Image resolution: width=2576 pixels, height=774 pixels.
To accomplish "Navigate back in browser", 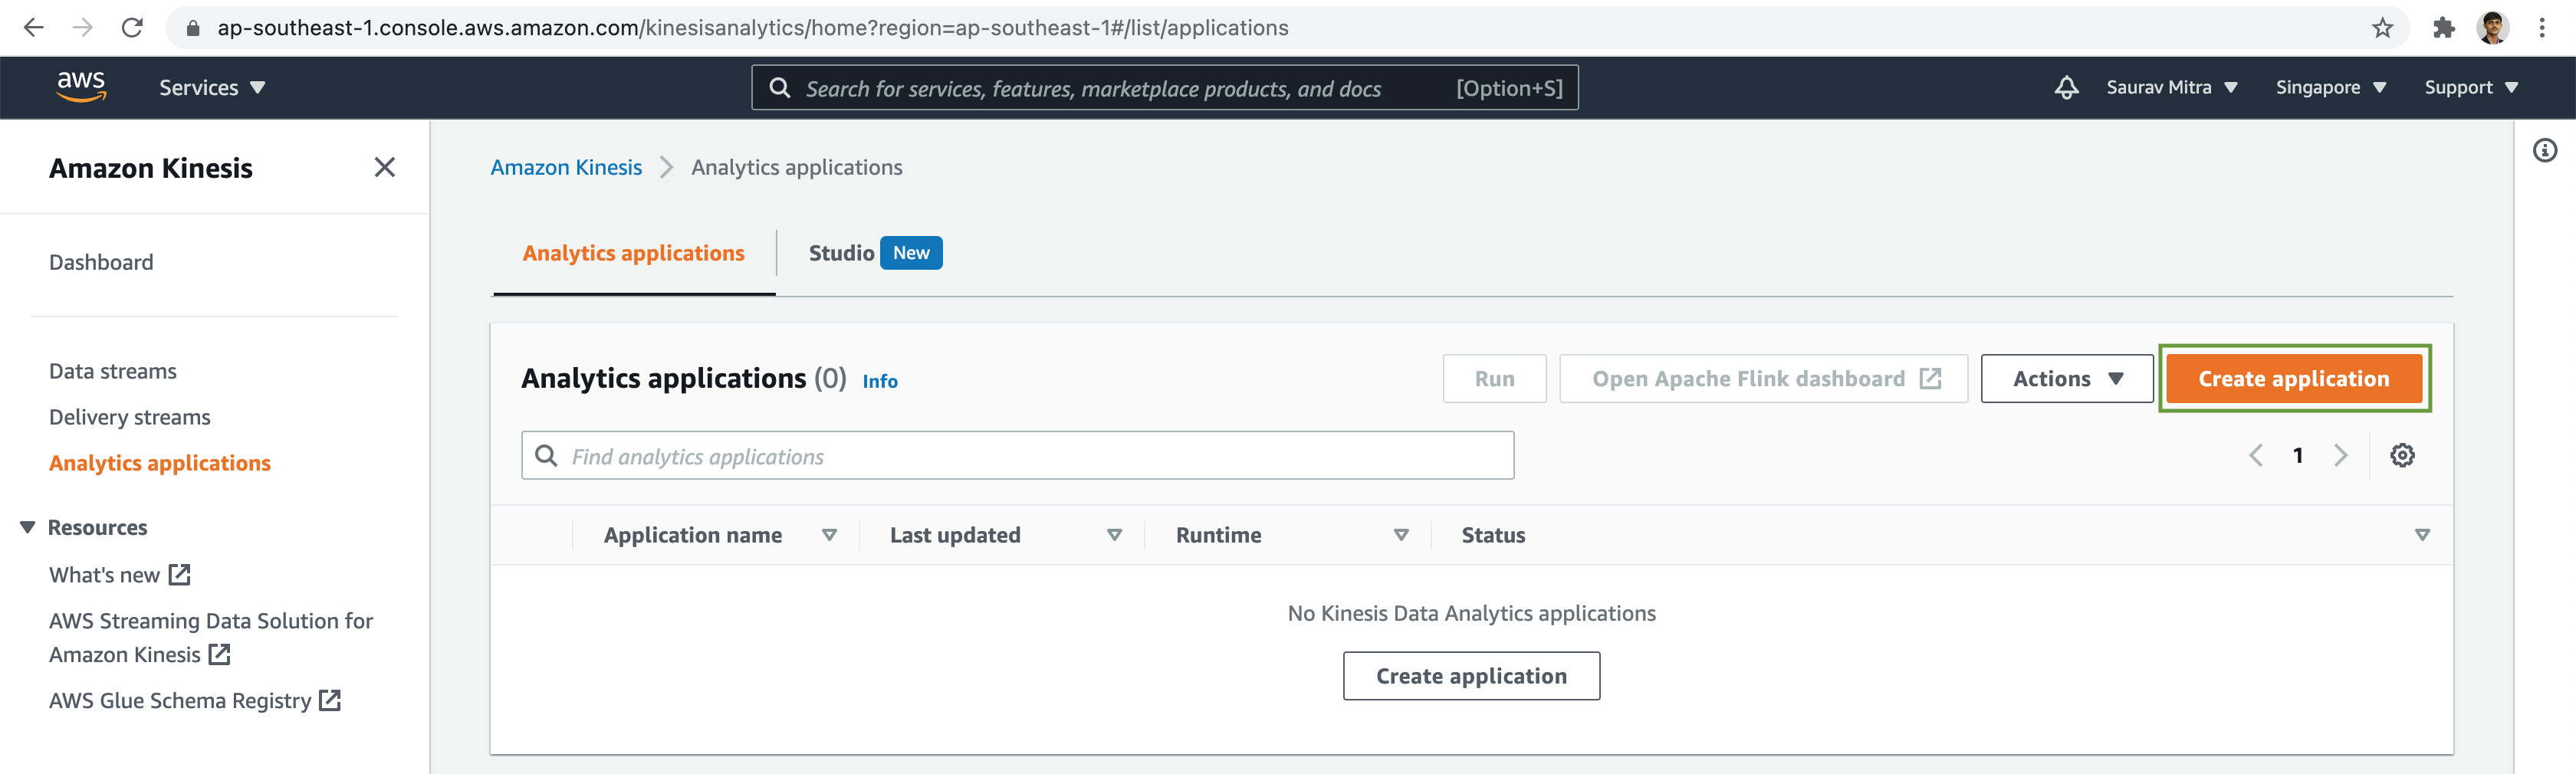I will click(x=34, y=28).
